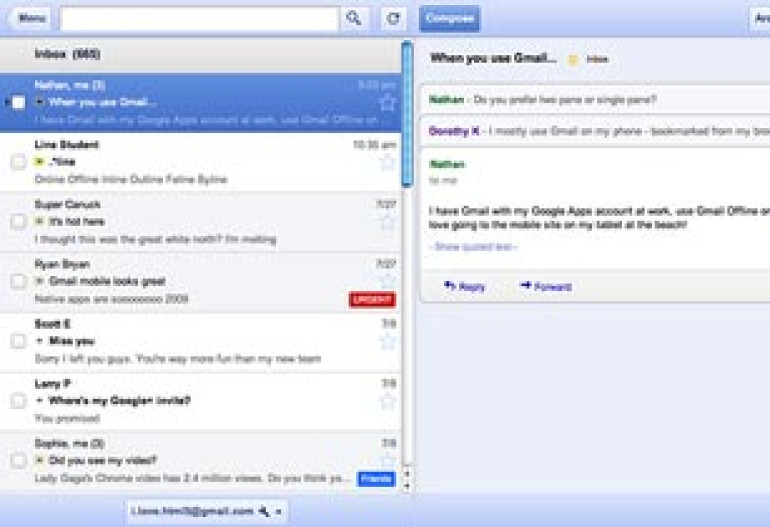Click sender name 'Larry P'
This screenshot has height=527, width=770.
pos(53,384)
